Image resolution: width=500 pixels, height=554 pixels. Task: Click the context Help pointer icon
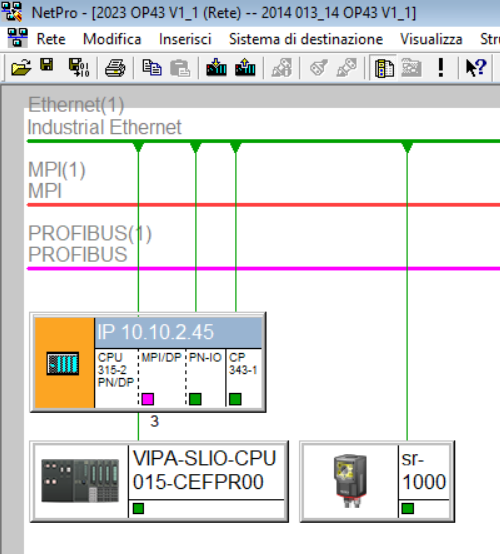pyautogui.click(x=476, y=67)
